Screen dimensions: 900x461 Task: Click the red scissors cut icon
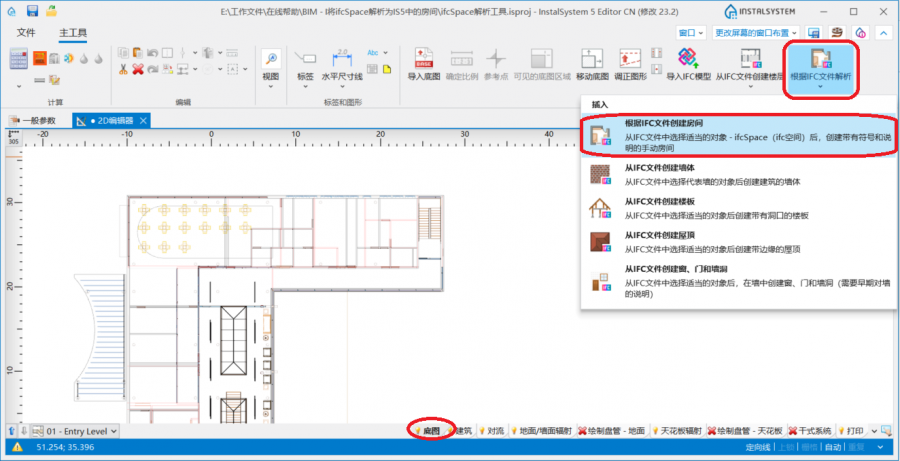(122, 69)
